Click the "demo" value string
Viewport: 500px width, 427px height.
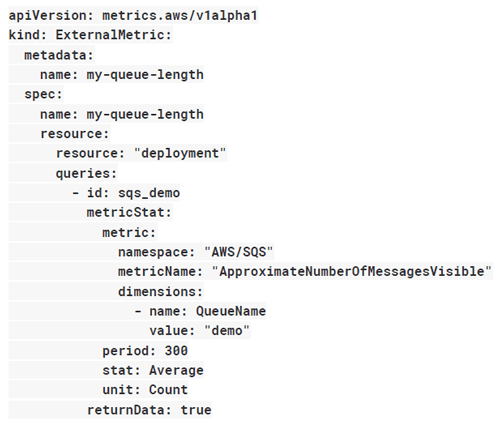click(x=227, y=331)
